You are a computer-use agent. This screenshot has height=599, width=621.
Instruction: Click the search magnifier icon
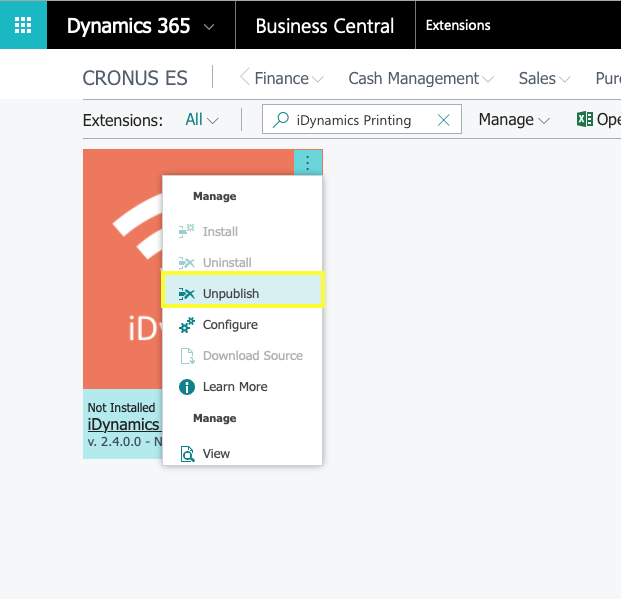pos(280,120)
